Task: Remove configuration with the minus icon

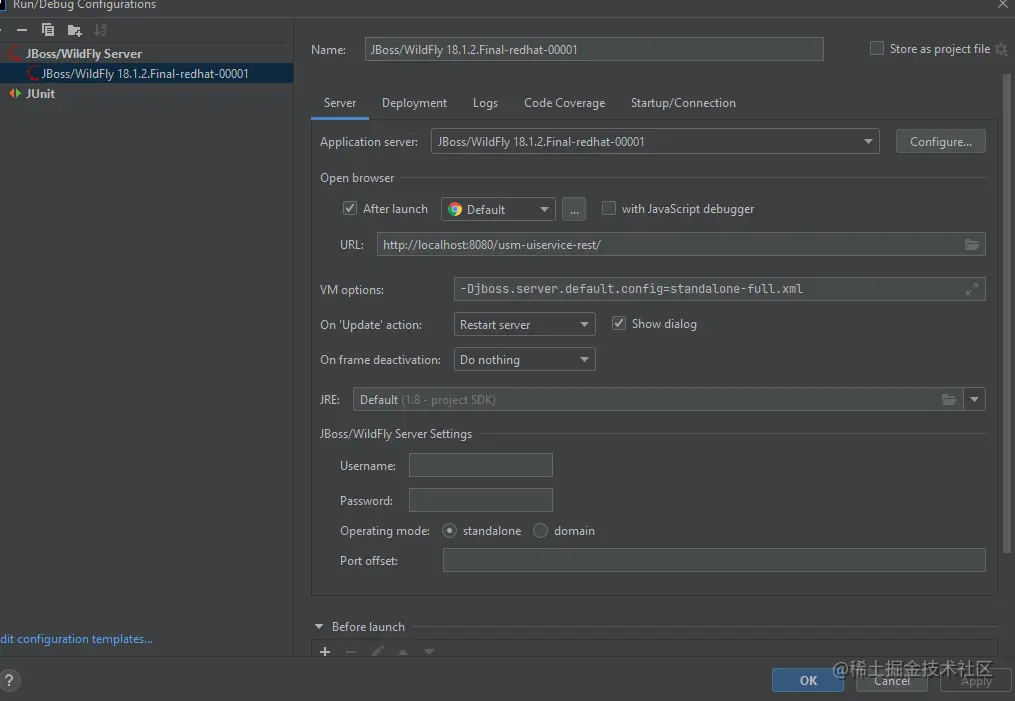Action: click(22, 30)
